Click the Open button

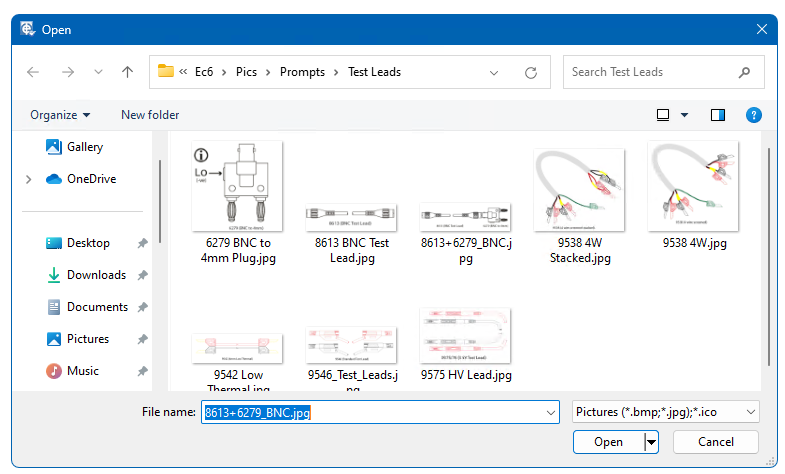pyautogui.click(x=608, y=442)
